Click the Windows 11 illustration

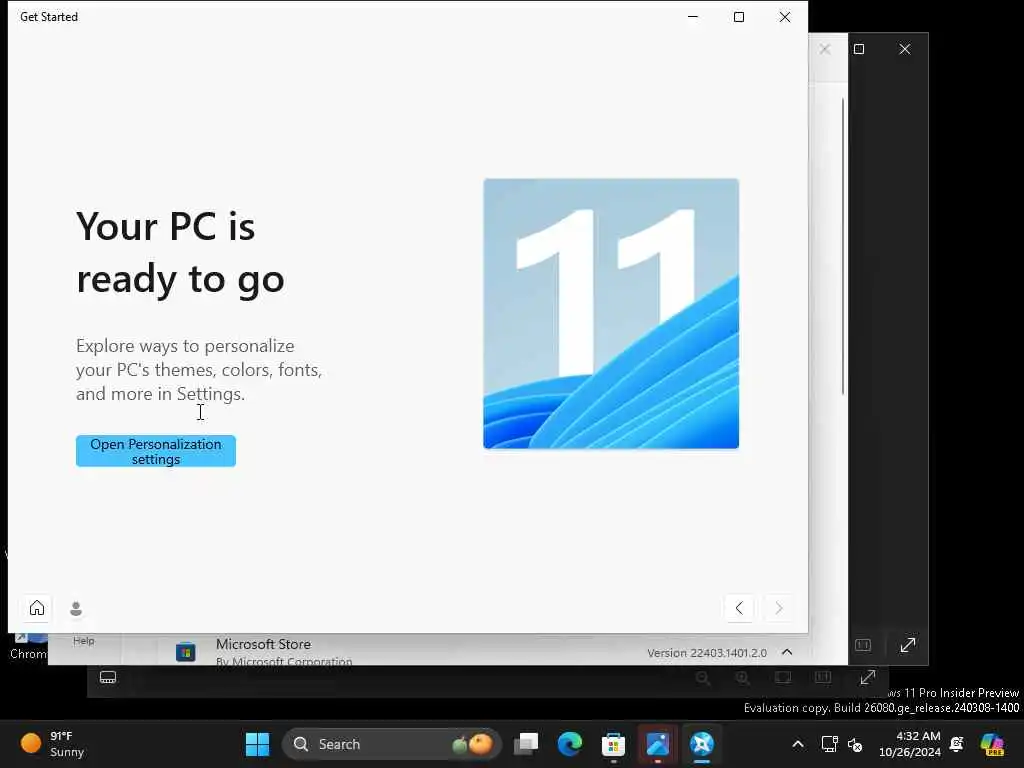click(x=611, y=313)
